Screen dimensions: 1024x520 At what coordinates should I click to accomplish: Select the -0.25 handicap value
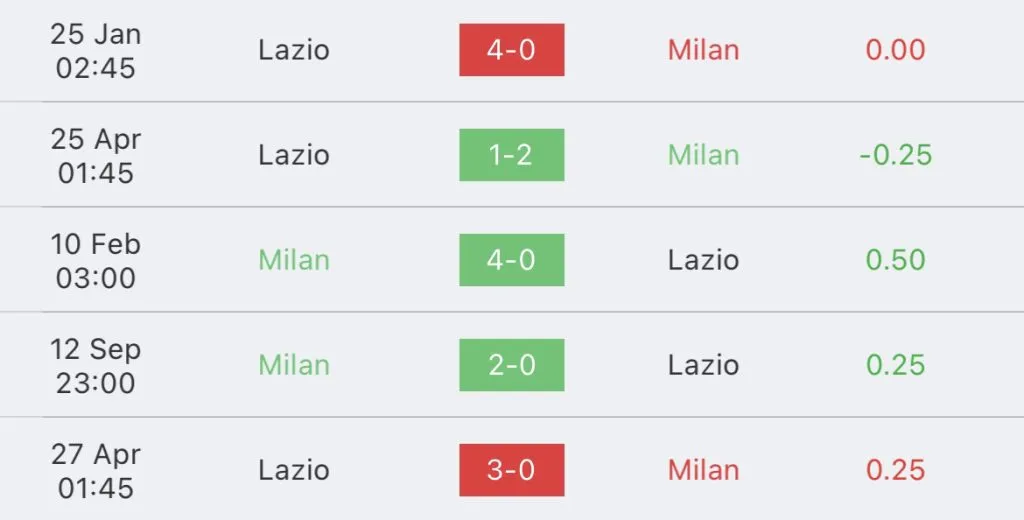point(895,155)
